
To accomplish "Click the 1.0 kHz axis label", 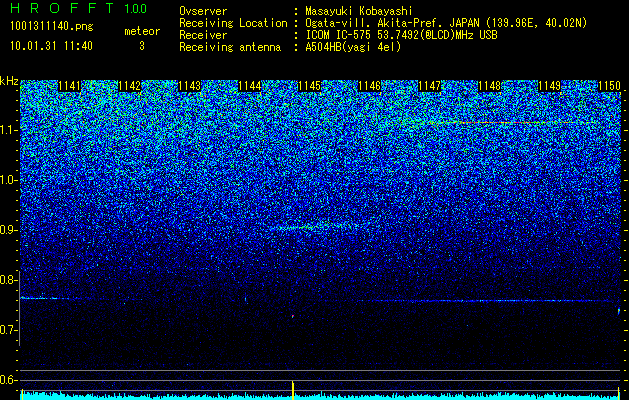I will point(7,180).
